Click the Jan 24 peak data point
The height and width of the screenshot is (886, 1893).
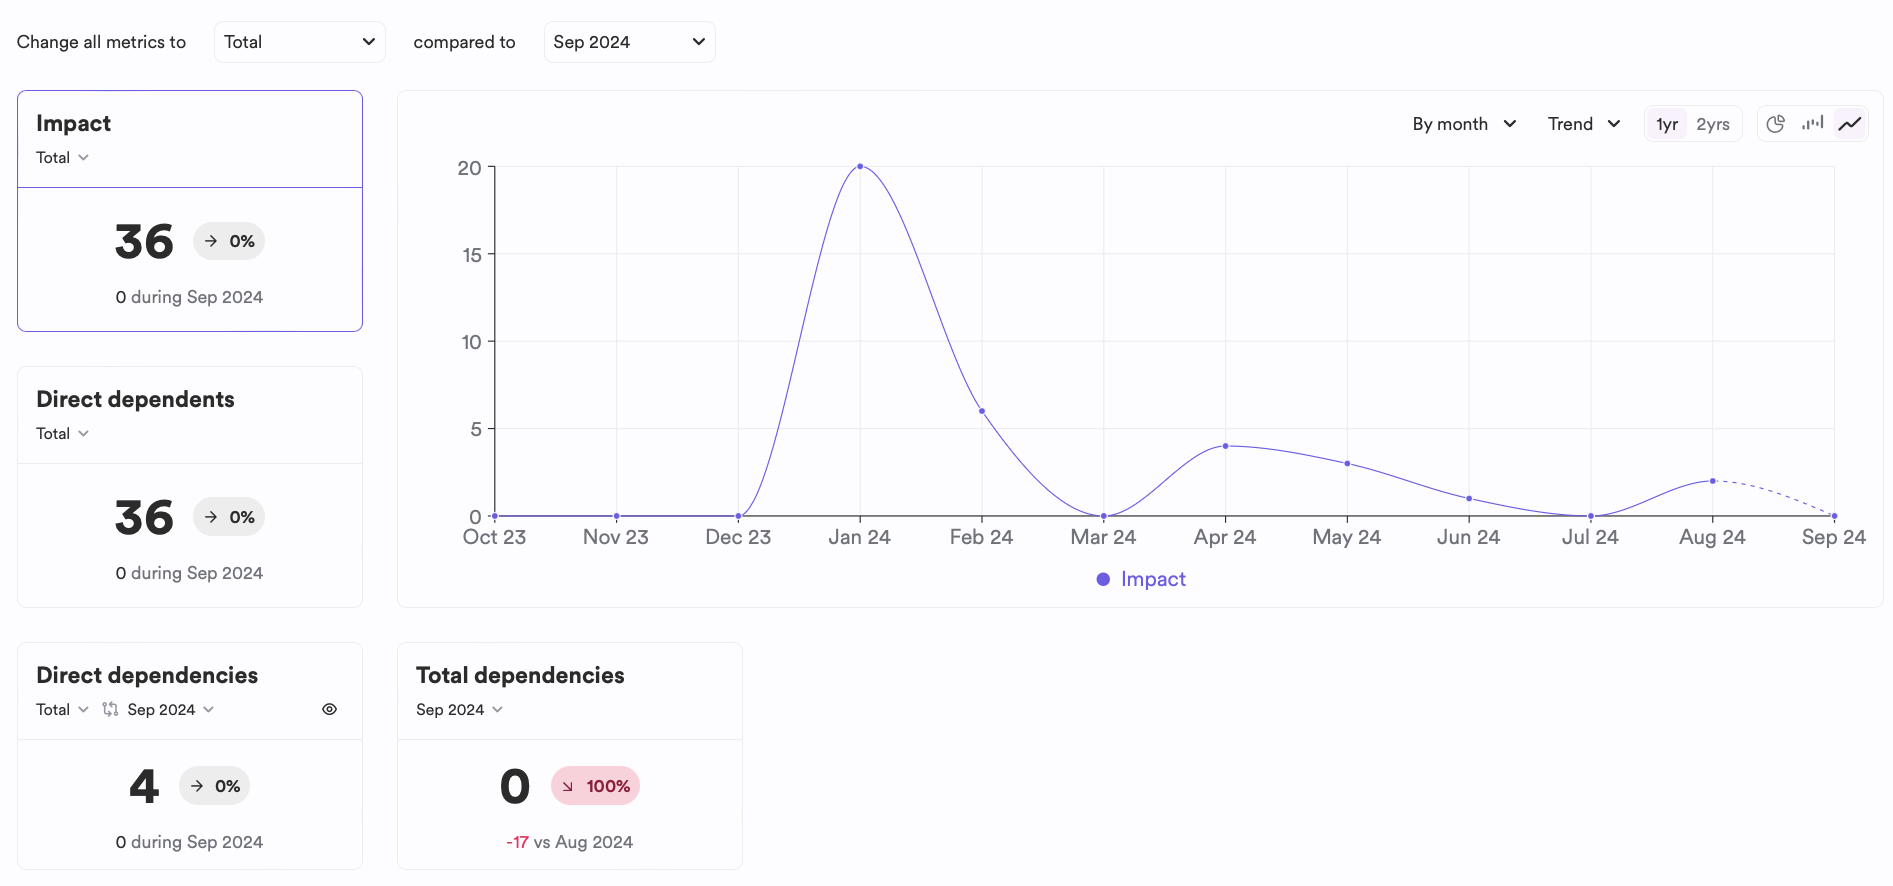pos(860,166)
